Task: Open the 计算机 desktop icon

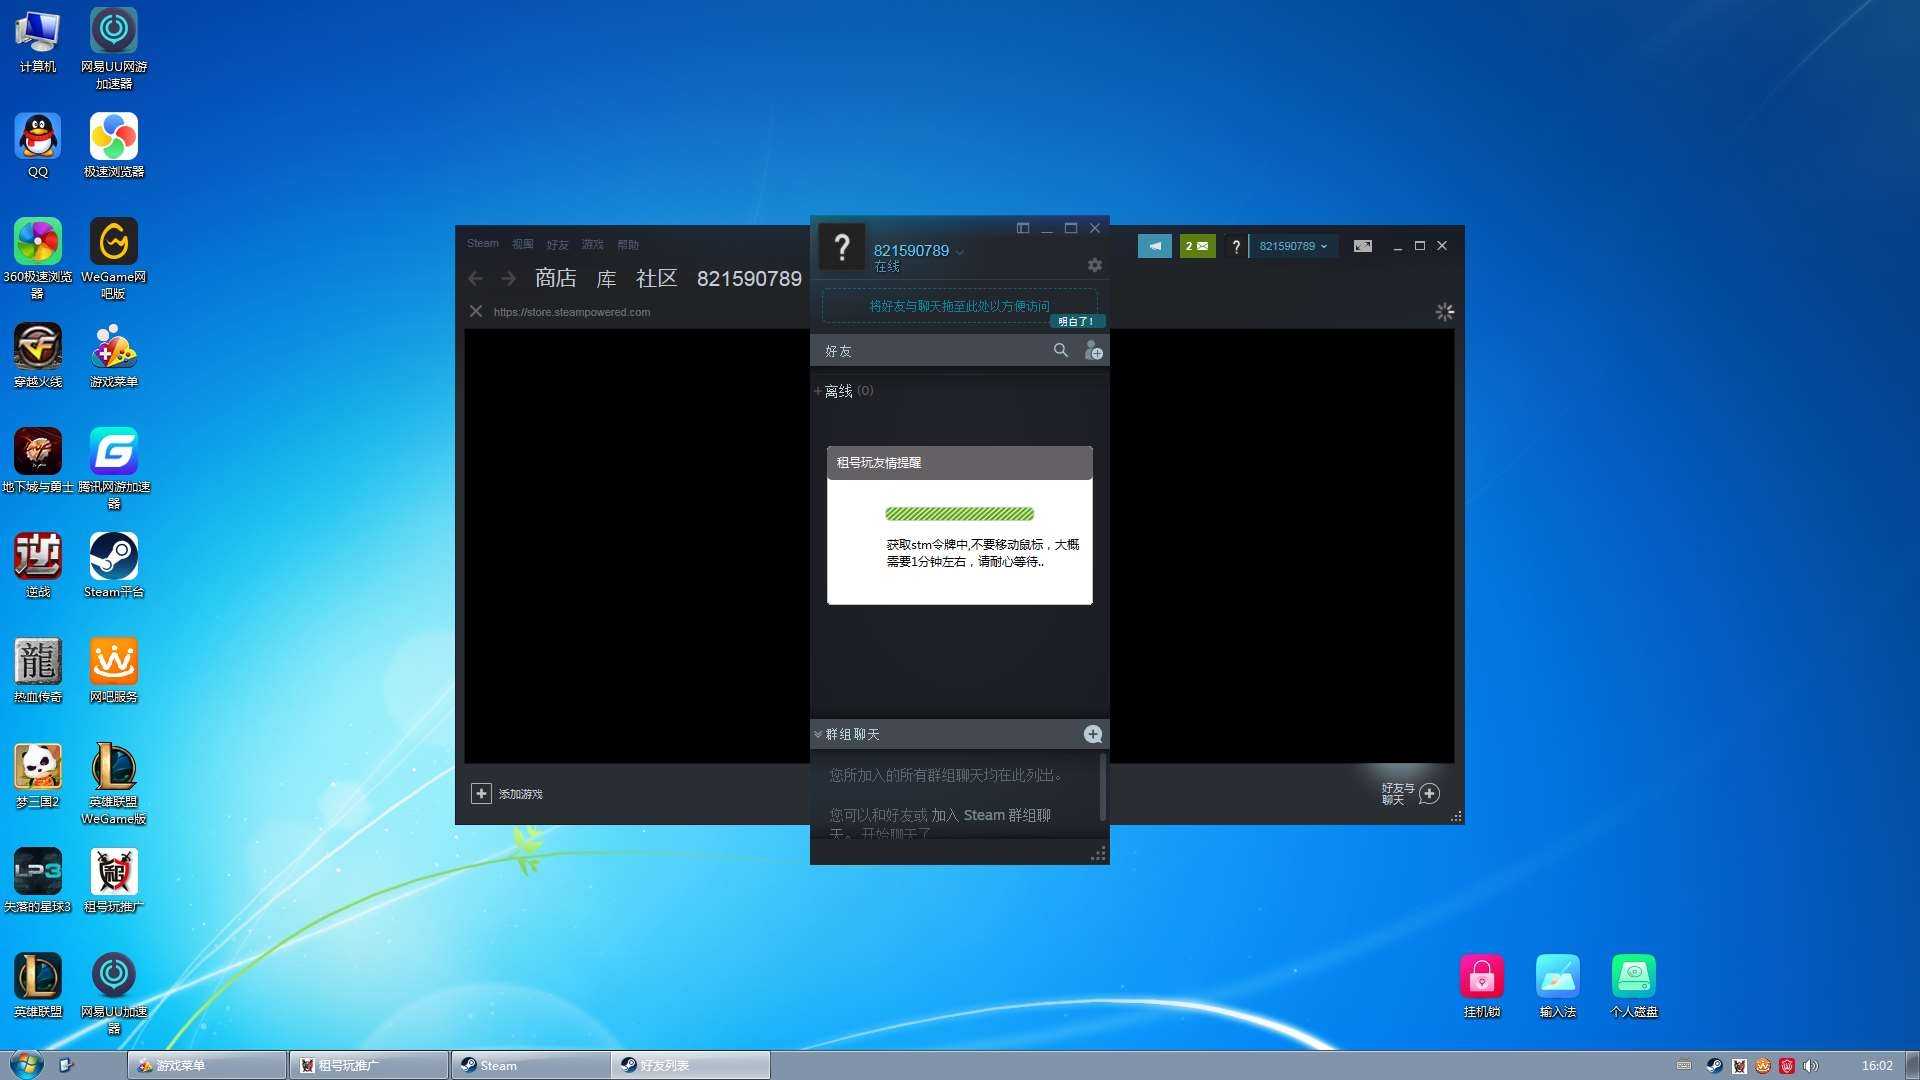Action: tap(38, 41)
